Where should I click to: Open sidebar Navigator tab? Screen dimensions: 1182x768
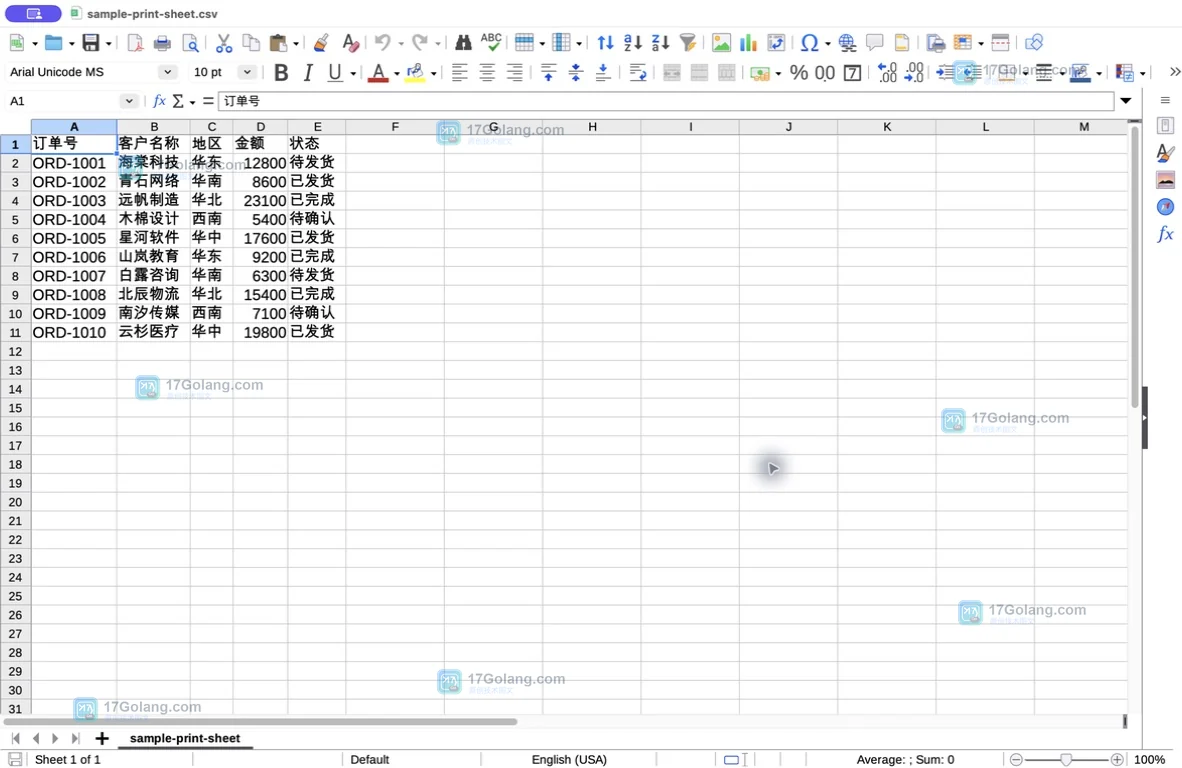[x=1165, y=207]
